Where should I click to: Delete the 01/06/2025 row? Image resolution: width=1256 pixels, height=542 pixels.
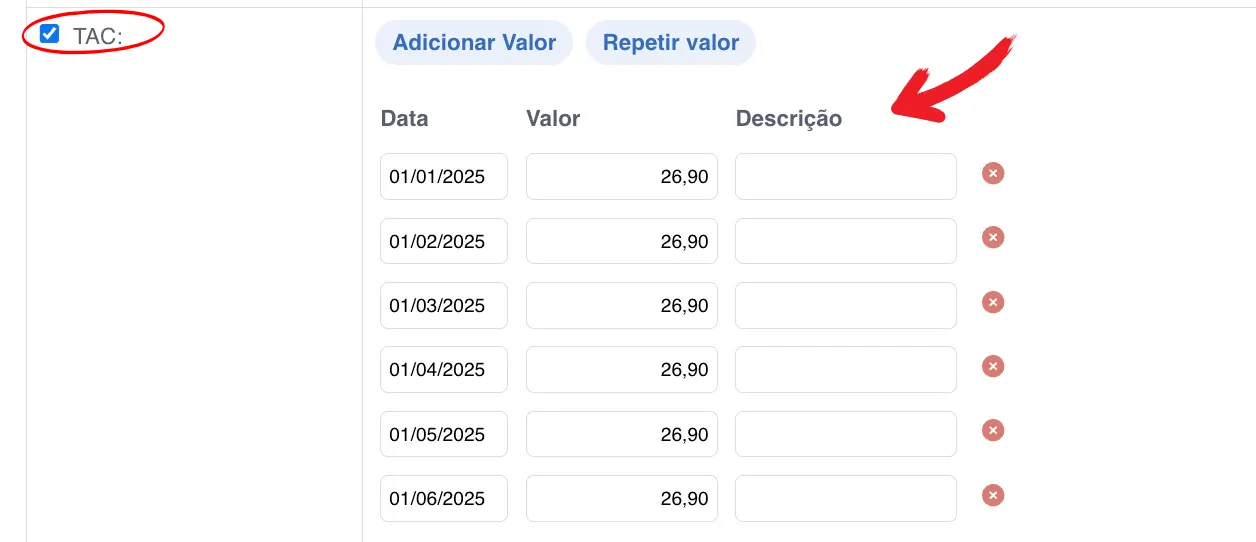click(x=993, y=495)
